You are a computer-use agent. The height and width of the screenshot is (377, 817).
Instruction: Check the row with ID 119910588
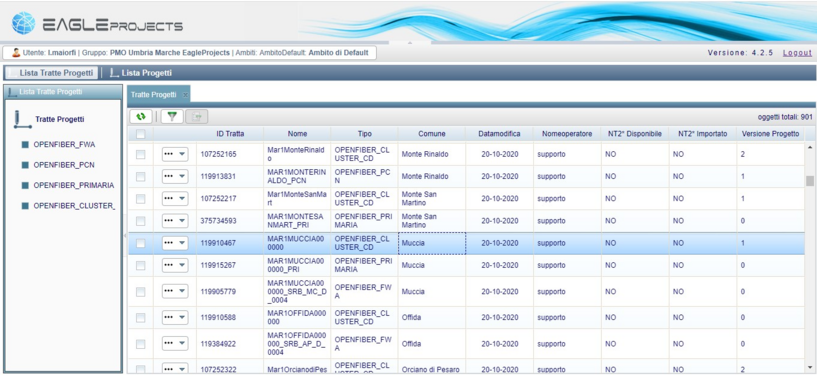[141, 318]
